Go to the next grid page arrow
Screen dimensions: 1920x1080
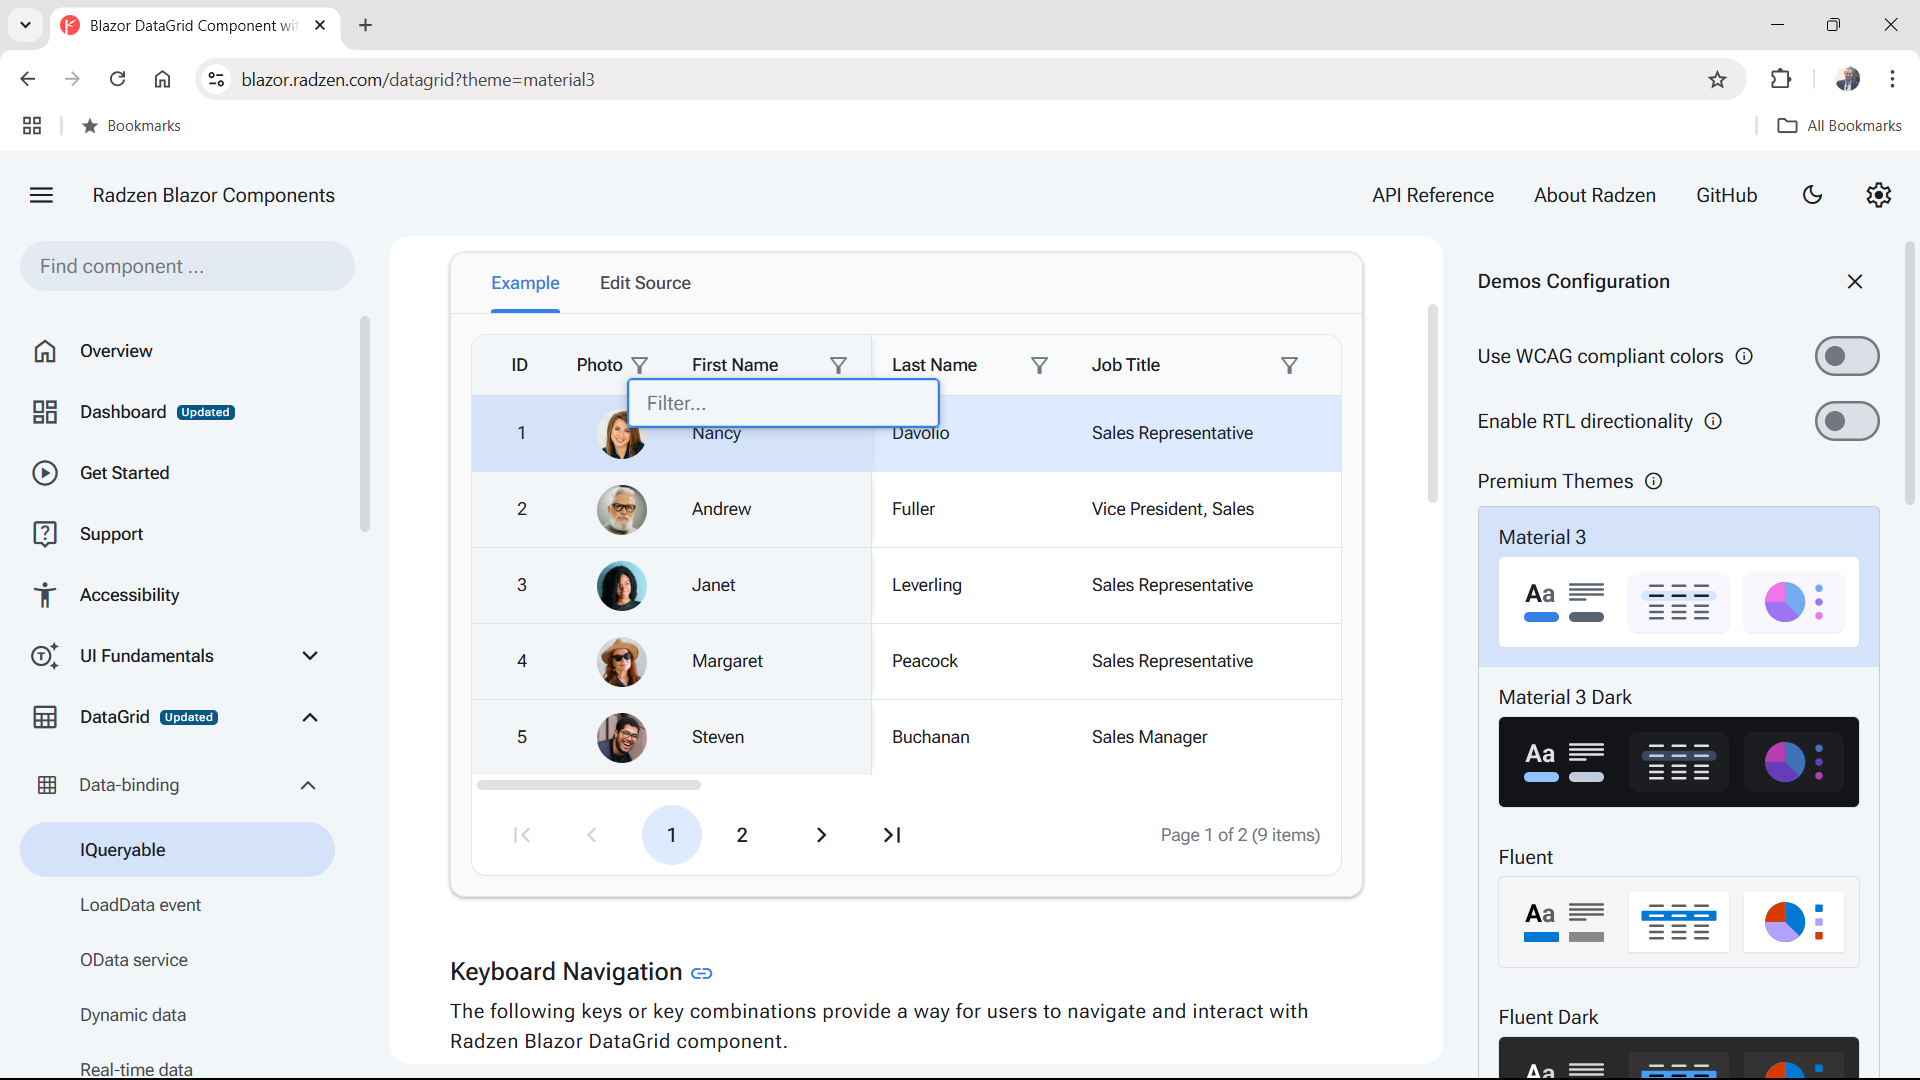pyautogui.click(x=821, y=835)
